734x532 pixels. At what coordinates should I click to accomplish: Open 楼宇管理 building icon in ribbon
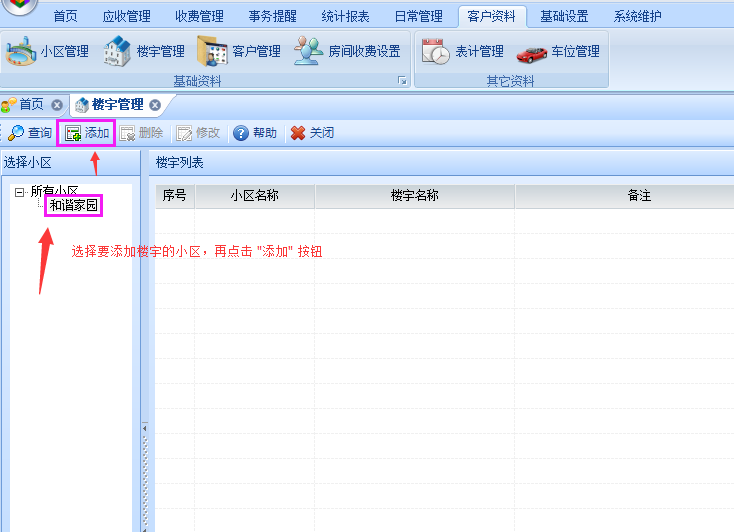(x=117, y=51)
